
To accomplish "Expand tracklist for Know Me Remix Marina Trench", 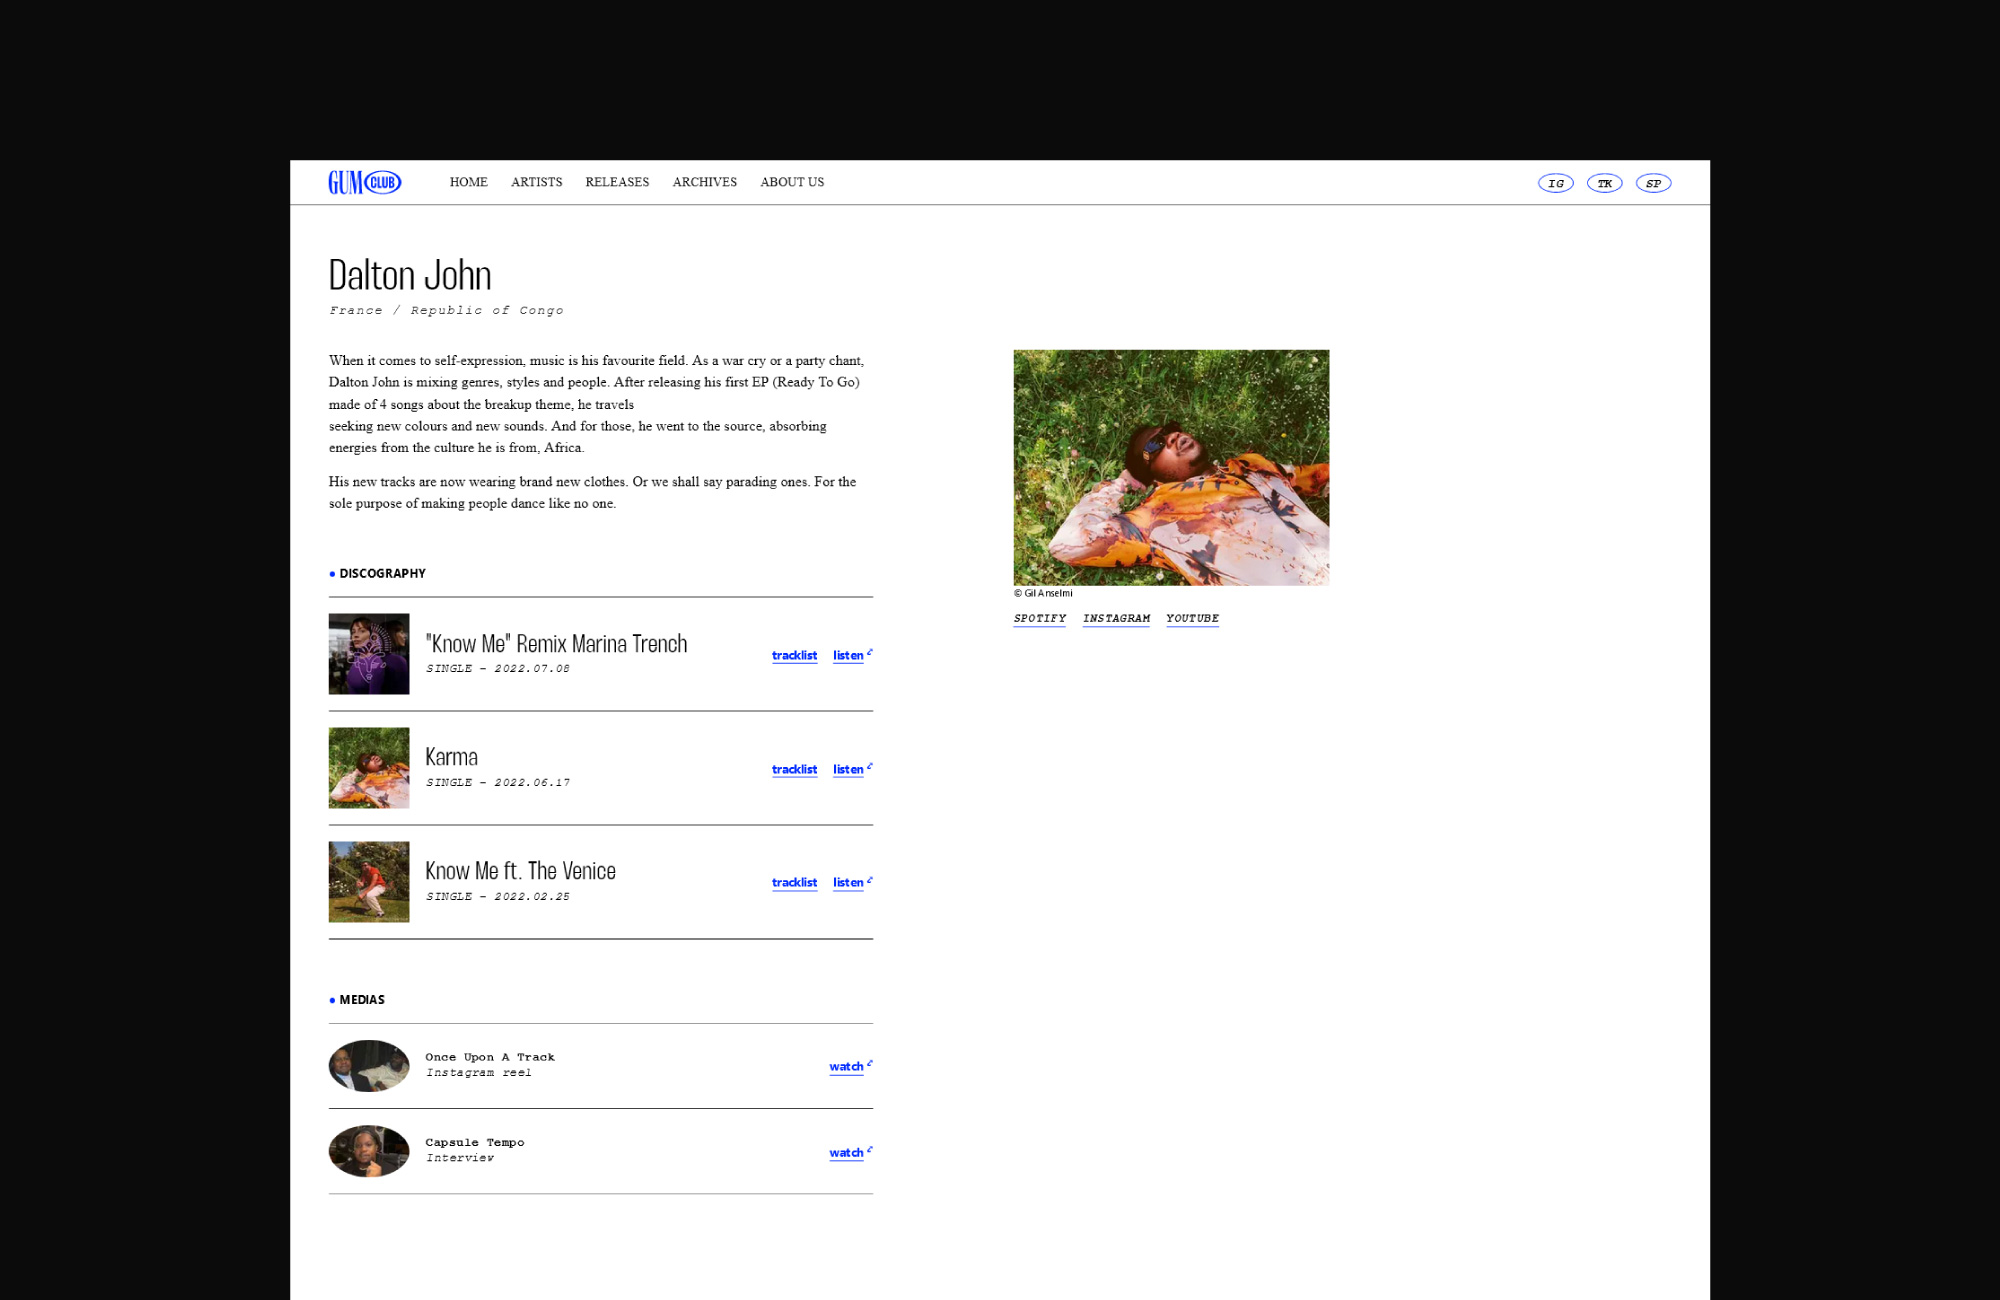I will 794,655.
